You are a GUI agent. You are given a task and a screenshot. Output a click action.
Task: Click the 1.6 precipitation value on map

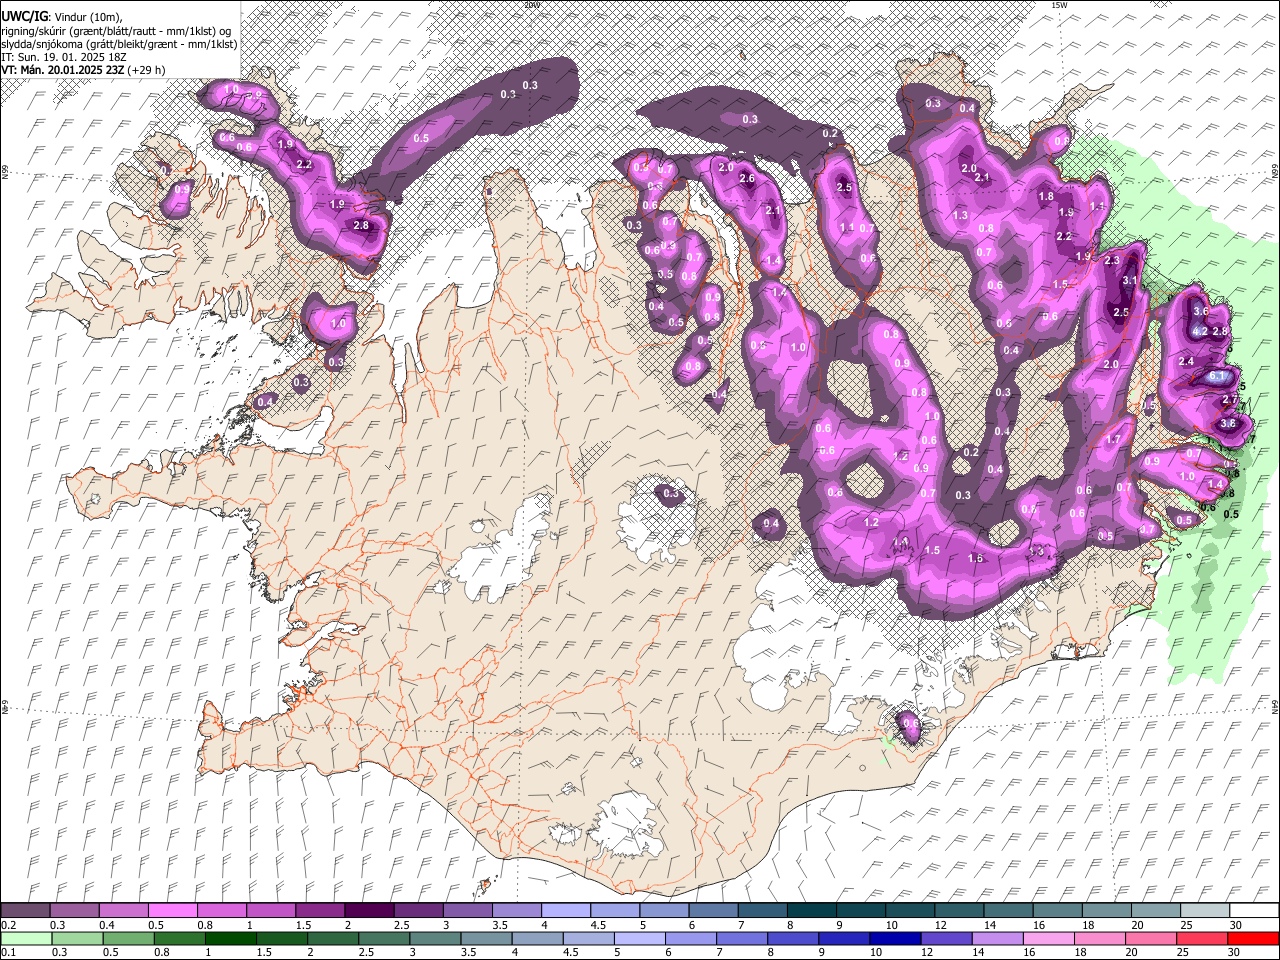click(976, 558)
